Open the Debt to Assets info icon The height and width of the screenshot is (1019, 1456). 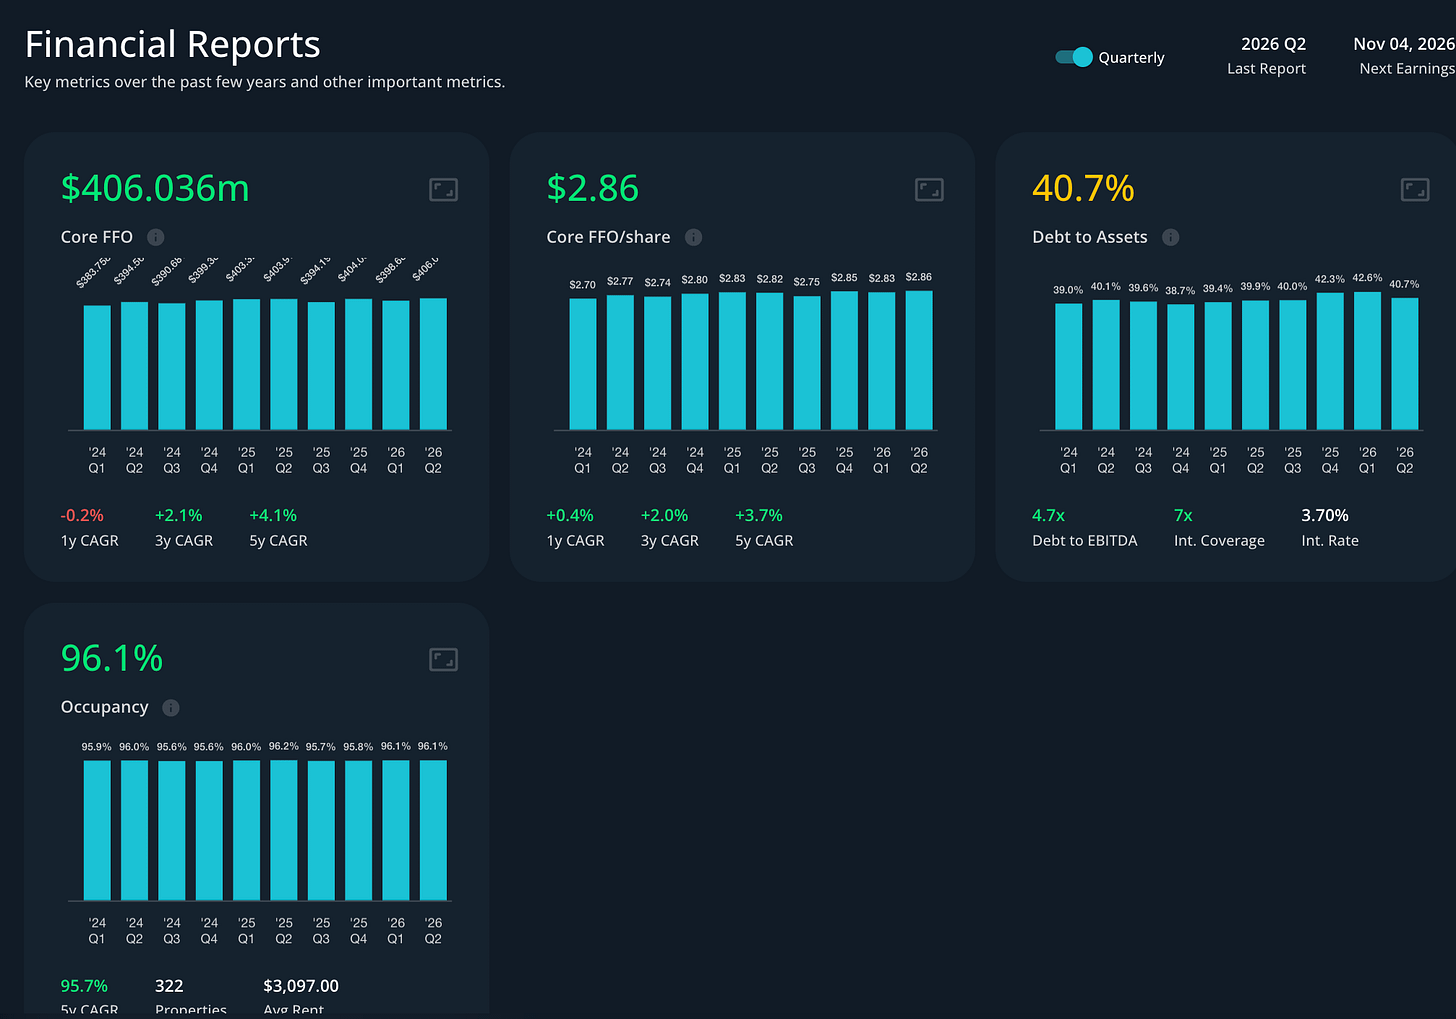point(1171,237)
